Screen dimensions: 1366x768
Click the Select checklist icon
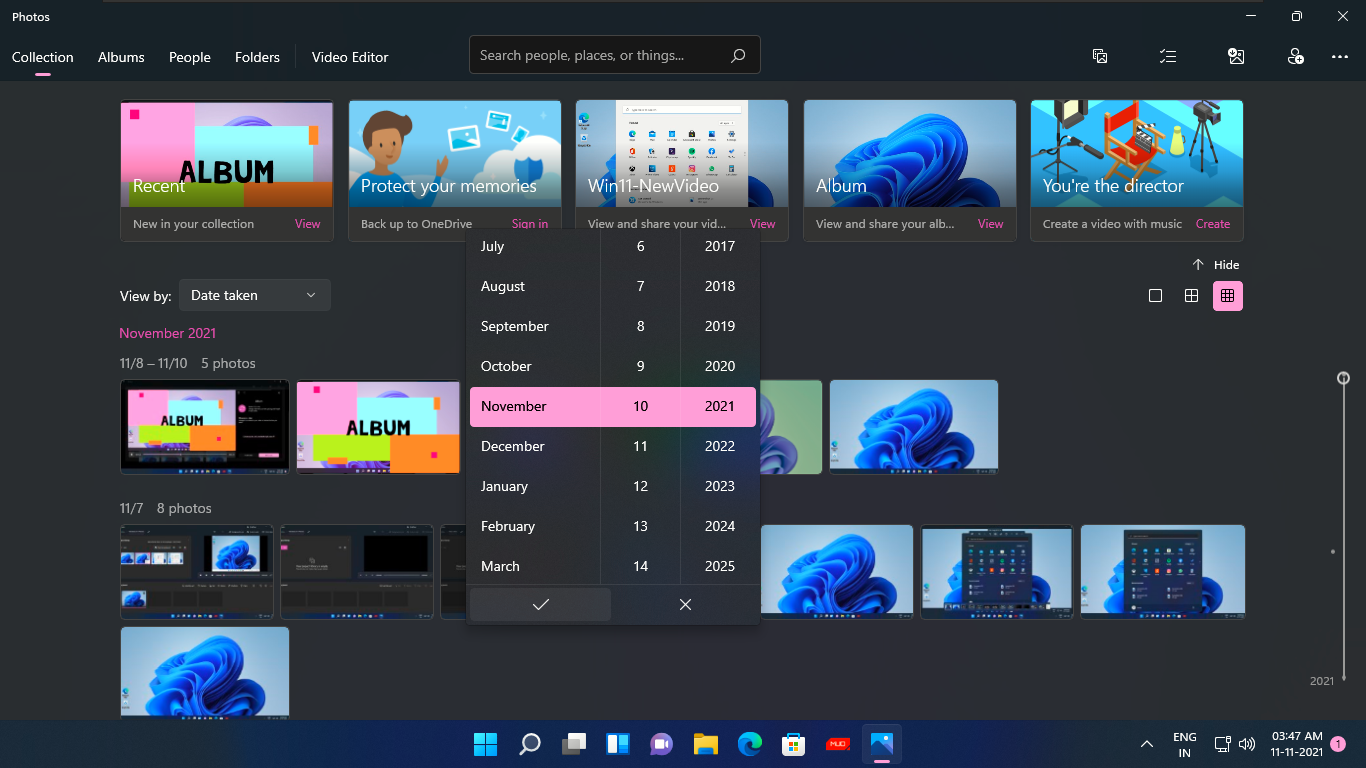1168,57
